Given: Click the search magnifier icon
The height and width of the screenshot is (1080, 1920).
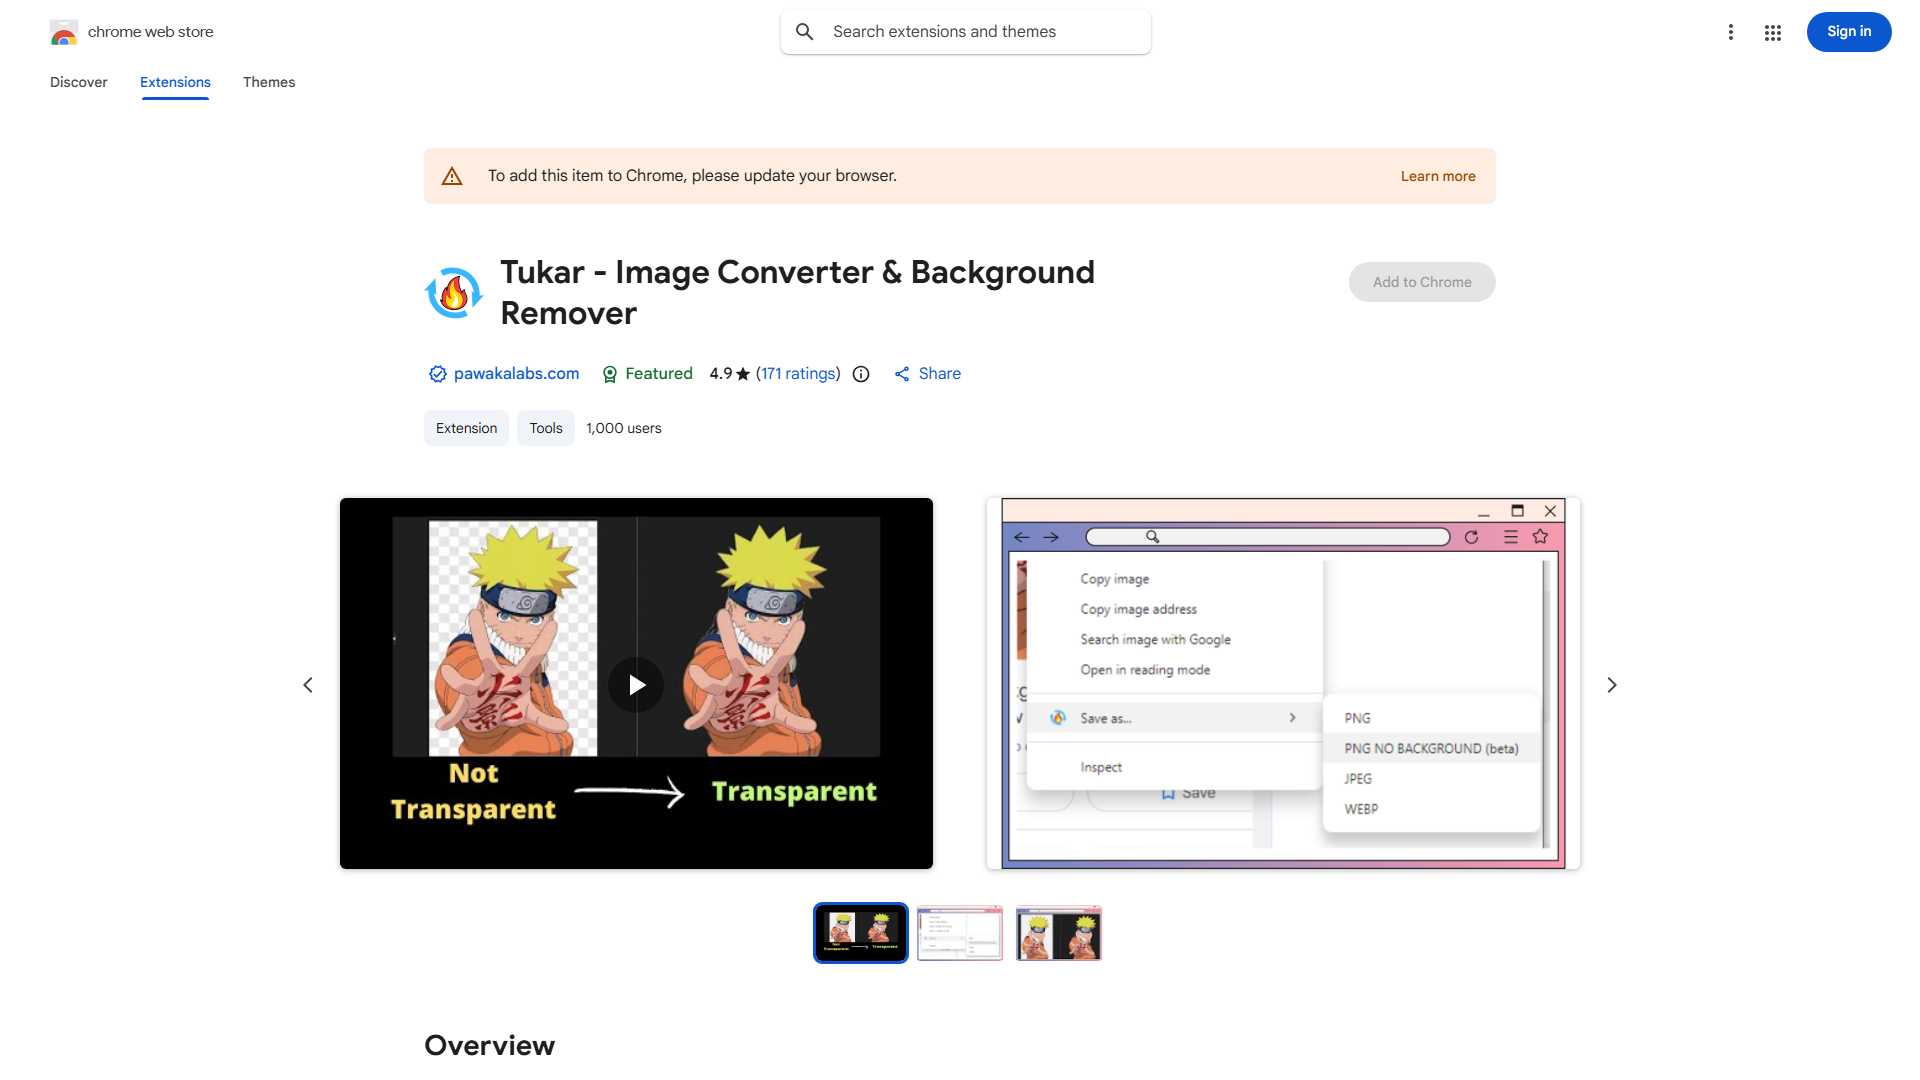Looking at the screenshot, I should [x=805, y=31].
